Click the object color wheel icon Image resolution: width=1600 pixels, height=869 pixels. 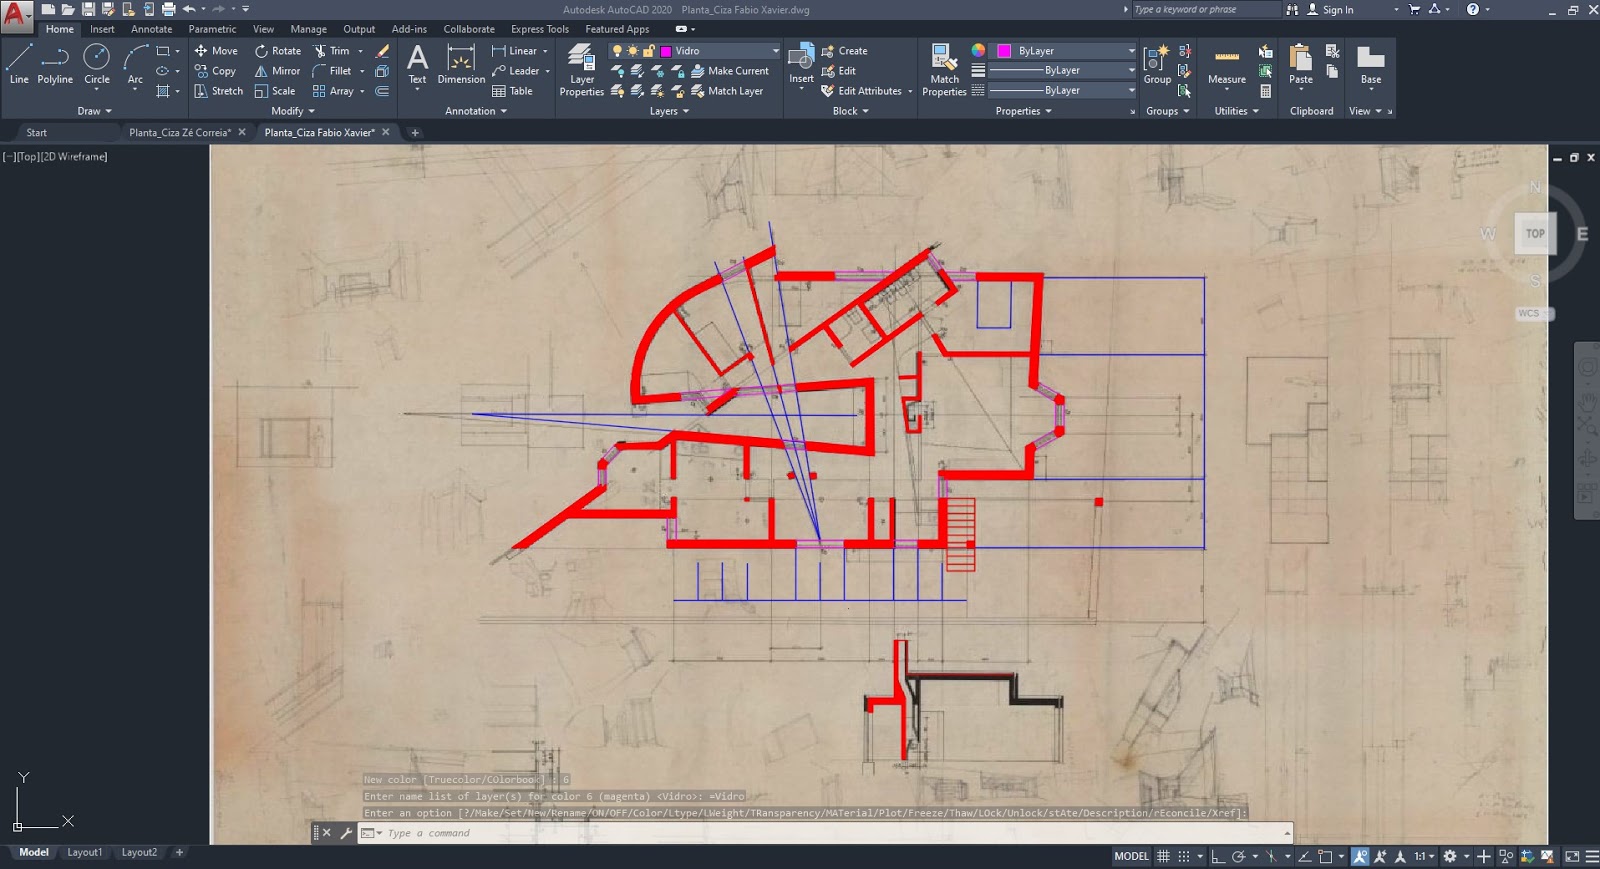pyautogui.click(x=978, y=51)
